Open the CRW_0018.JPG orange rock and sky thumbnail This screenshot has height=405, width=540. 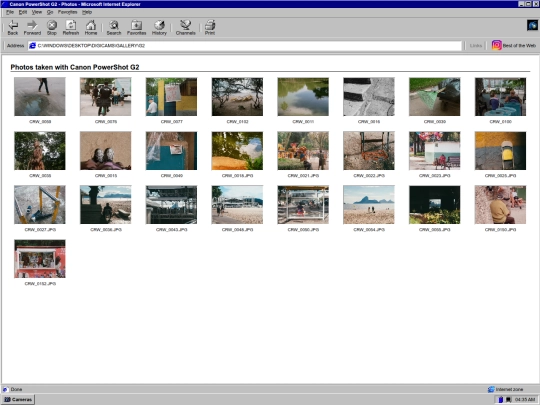(237, 150)
